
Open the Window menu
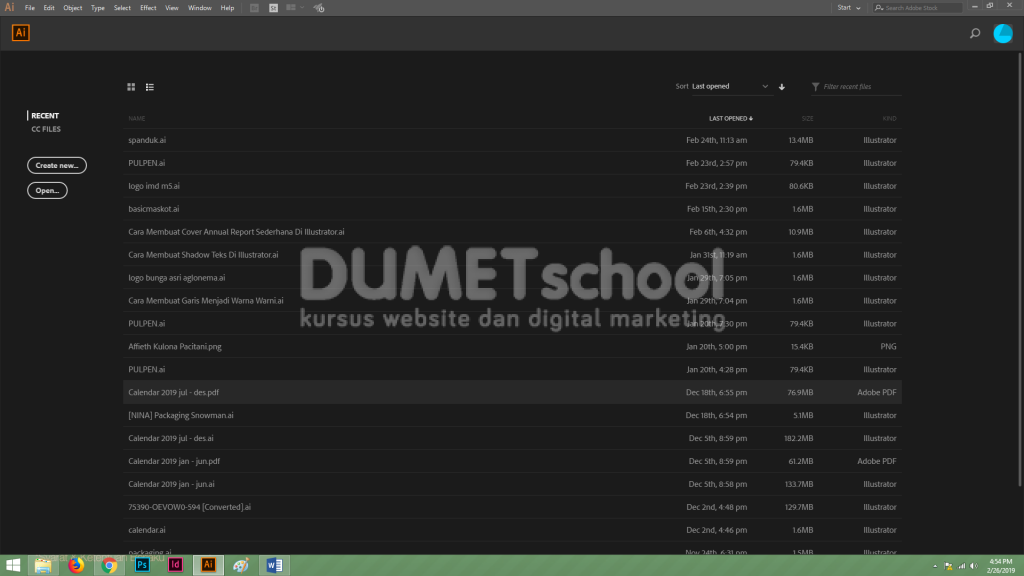200,8
